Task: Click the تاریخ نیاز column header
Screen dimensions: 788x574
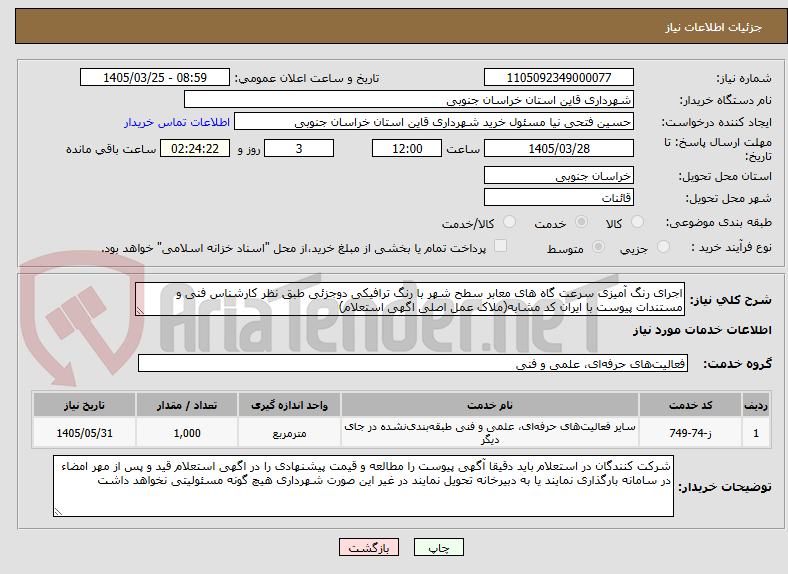Action: (84, 405)
